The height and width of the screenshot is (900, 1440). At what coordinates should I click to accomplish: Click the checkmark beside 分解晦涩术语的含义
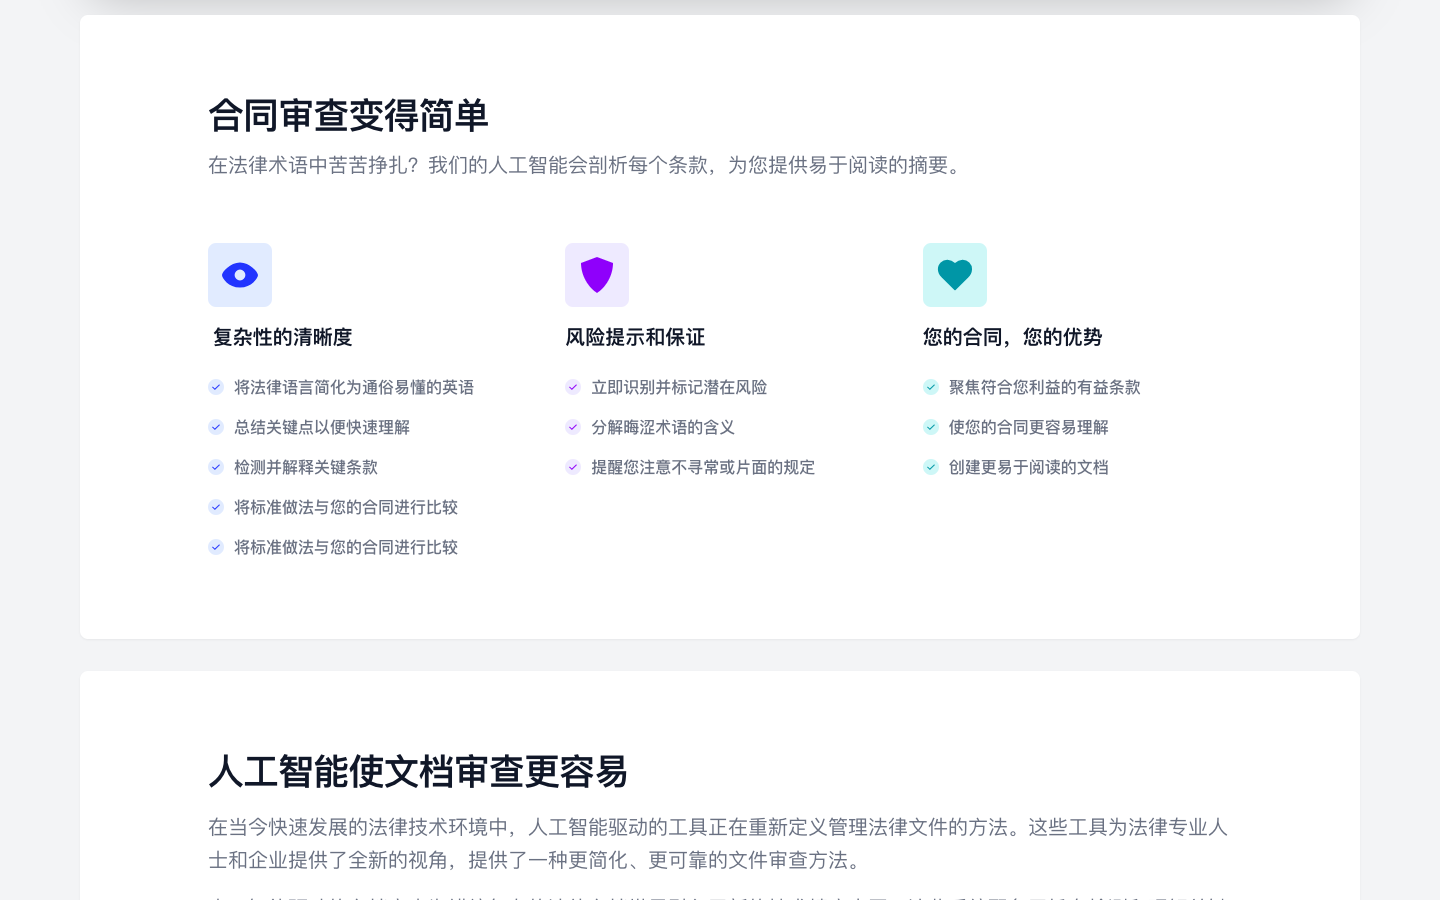coord(573,427)
